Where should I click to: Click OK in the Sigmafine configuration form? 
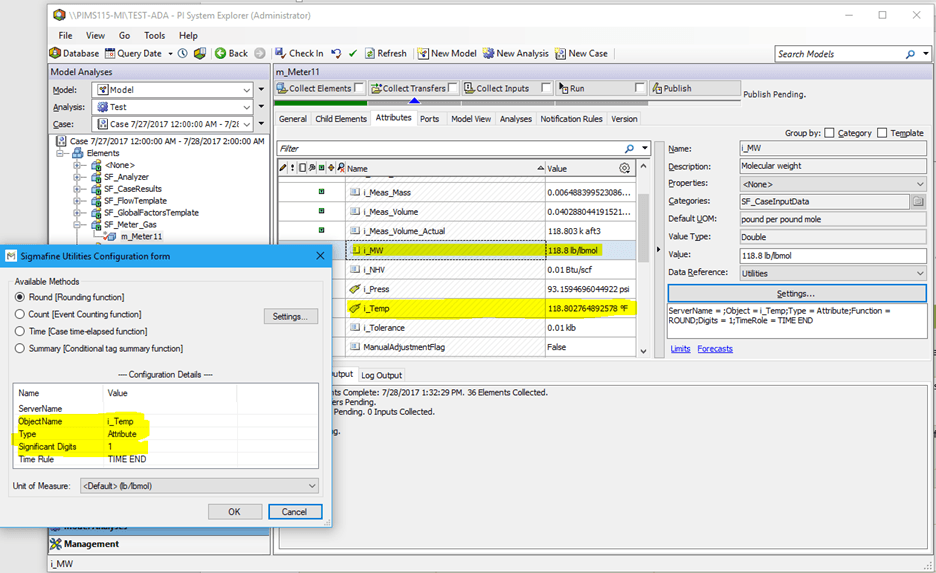point(234,511)
